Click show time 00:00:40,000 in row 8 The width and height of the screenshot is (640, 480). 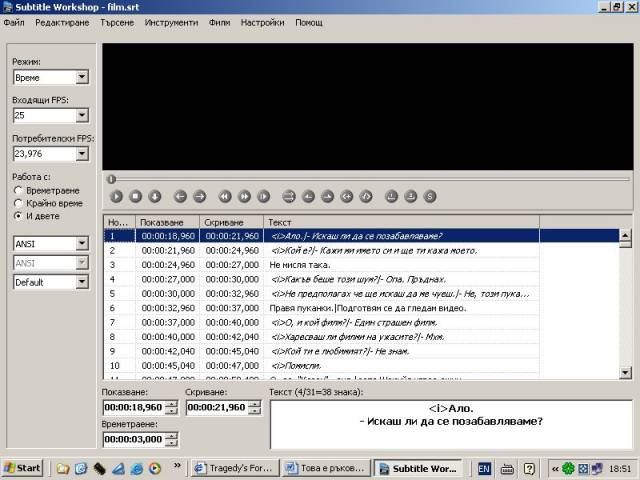tap(168, 337)
